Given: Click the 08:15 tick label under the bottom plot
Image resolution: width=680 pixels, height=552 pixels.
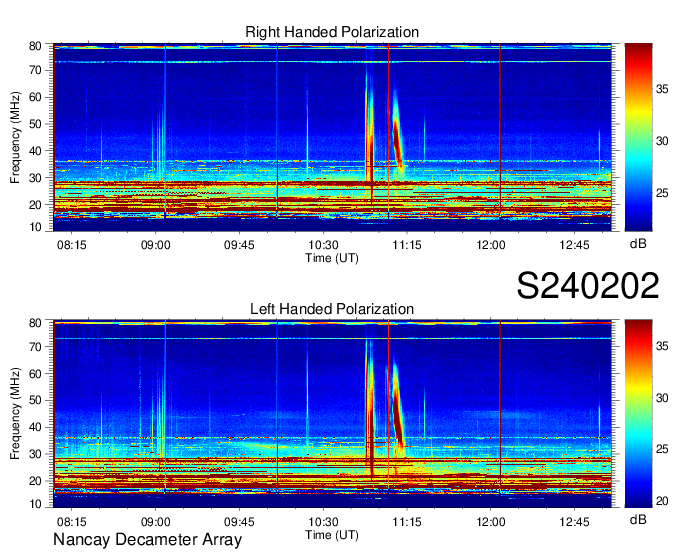Looking at the screenshot, I should tap(72, 522).
